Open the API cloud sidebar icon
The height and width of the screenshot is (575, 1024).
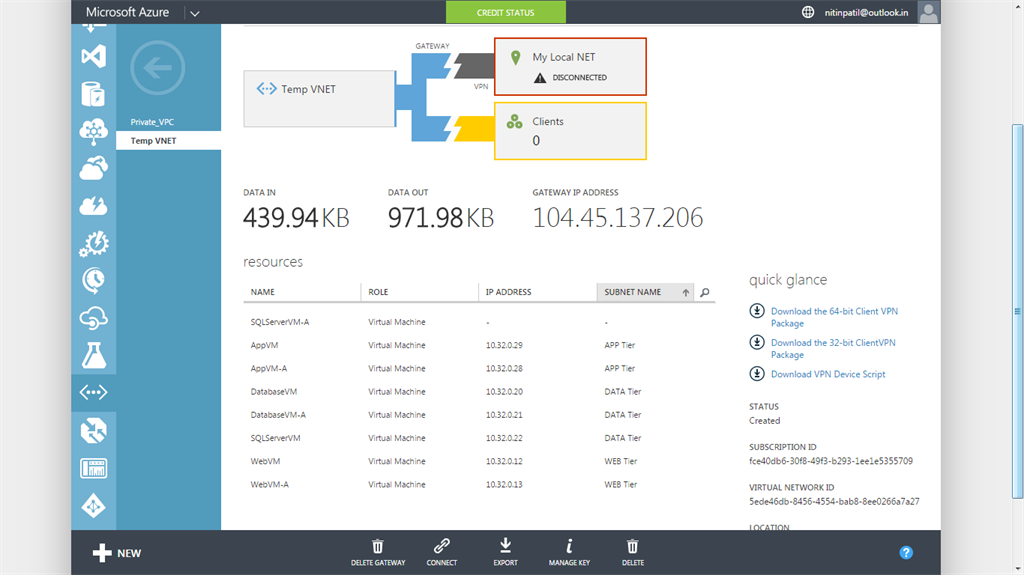(93, 318)
